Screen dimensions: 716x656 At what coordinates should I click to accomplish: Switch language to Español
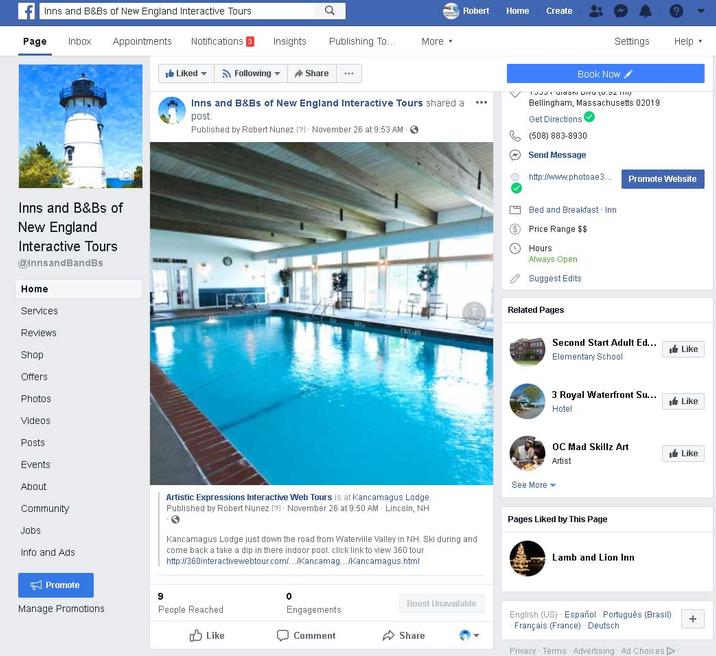[x=580, y=614]
